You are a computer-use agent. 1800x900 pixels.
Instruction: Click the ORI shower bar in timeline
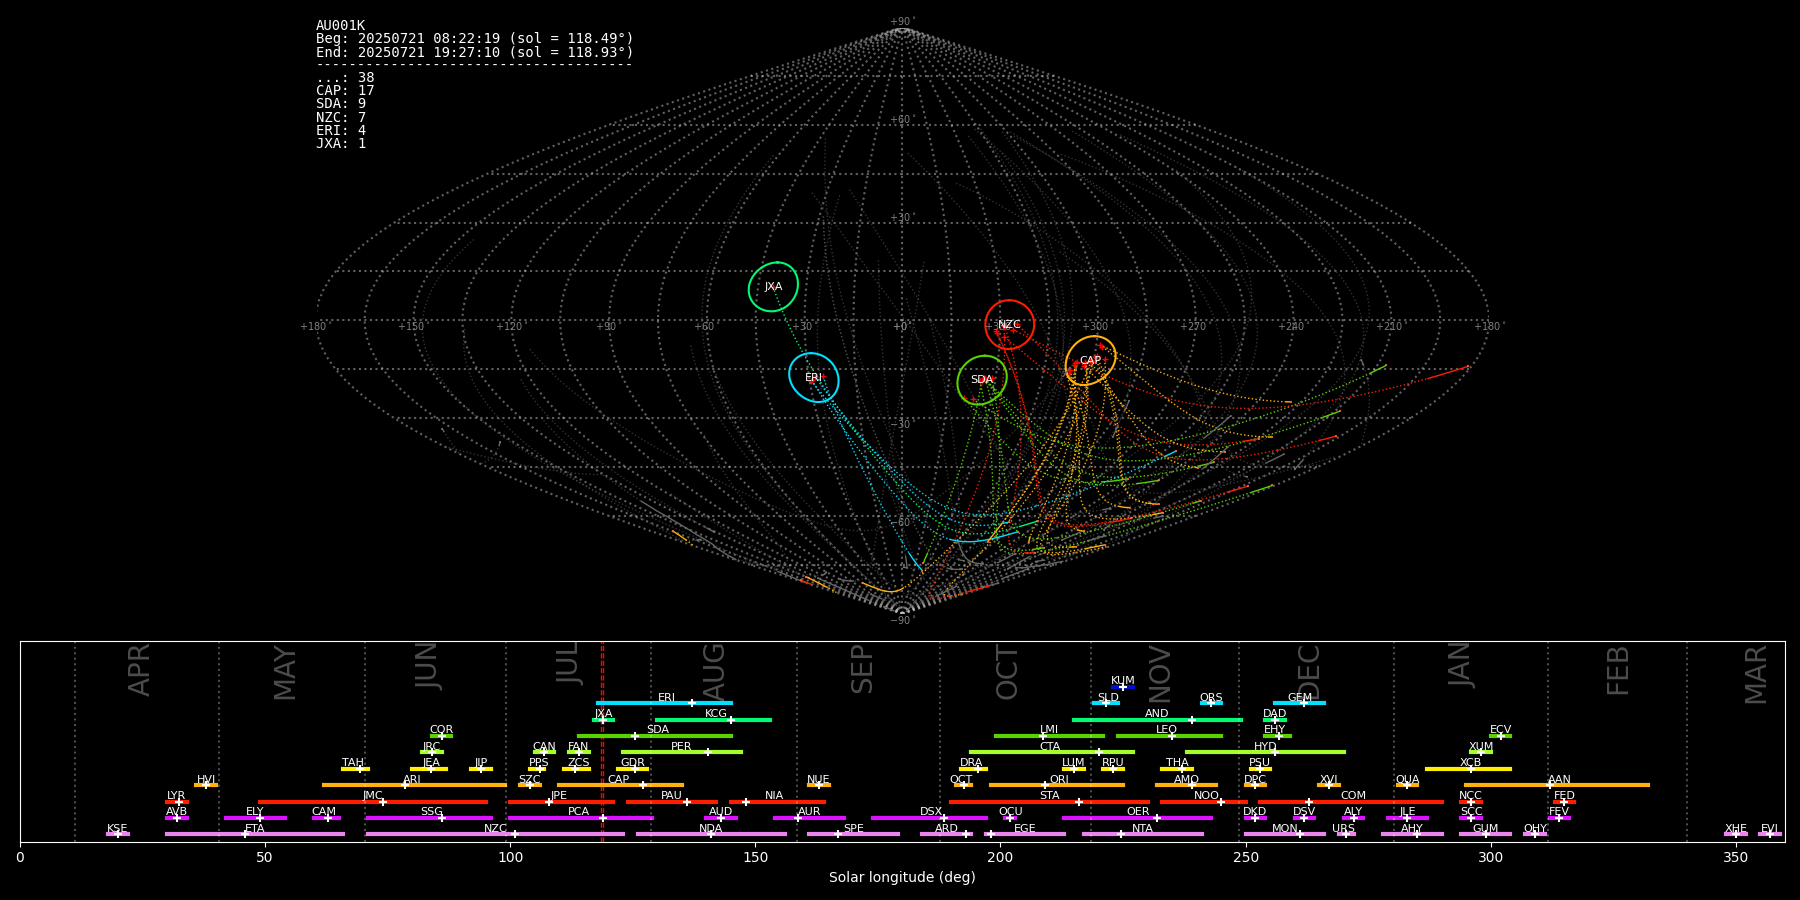point(1057,785)
